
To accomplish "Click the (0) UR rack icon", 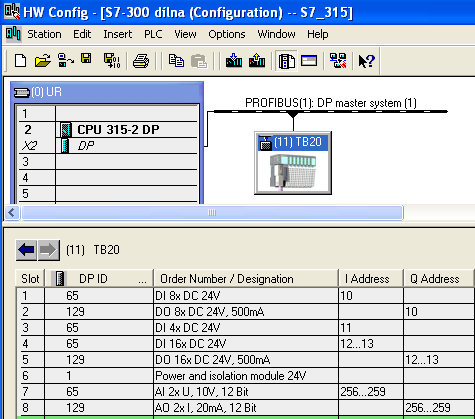I will click(x=22, y=92).
